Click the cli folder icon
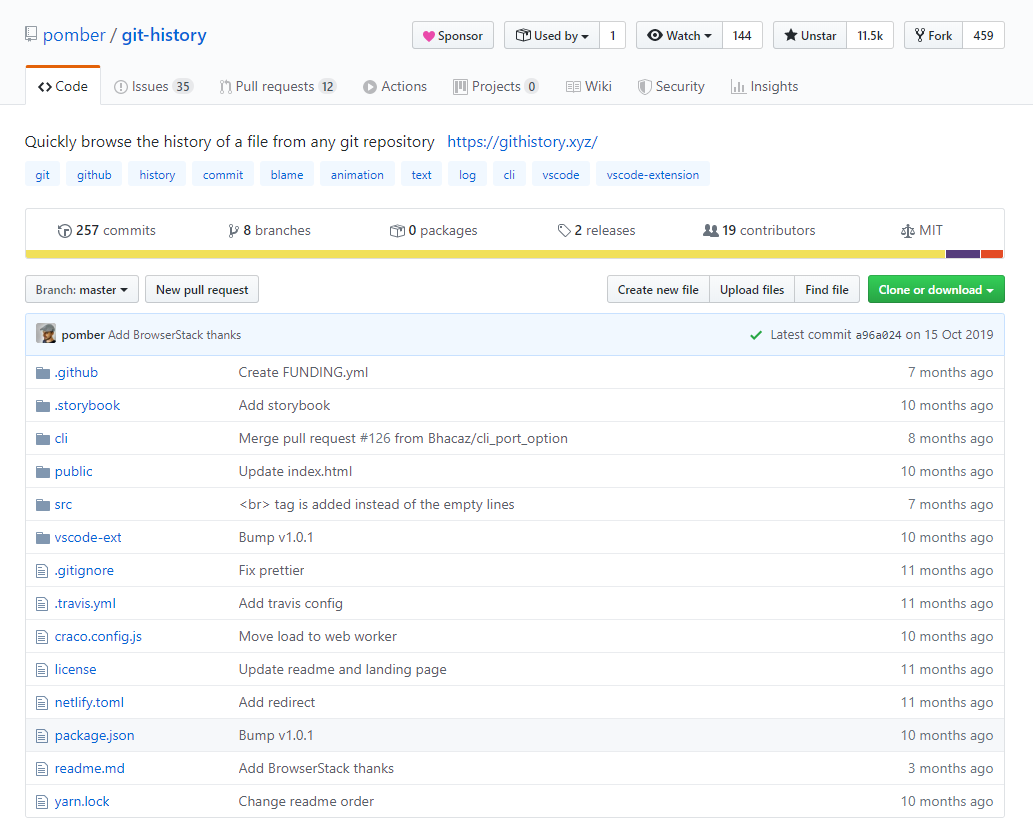 [43, 439]
